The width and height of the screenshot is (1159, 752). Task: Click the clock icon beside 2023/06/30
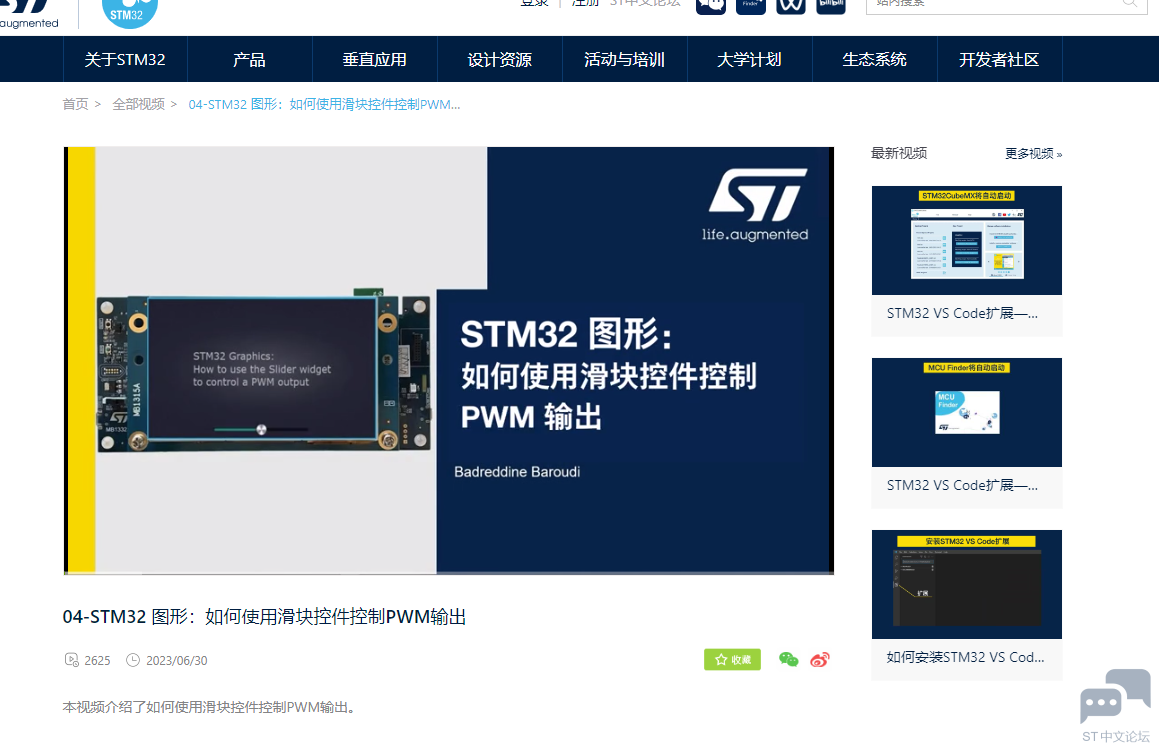coord(133,660)
